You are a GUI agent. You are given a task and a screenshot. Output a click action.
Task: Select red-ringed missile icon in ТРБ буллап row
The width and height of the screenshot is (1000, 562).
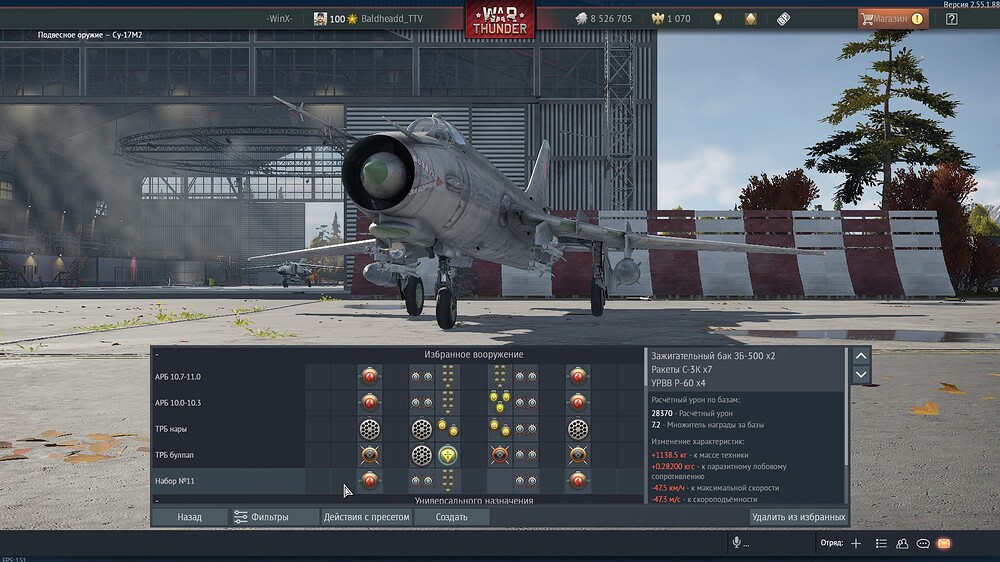[499, 455]
